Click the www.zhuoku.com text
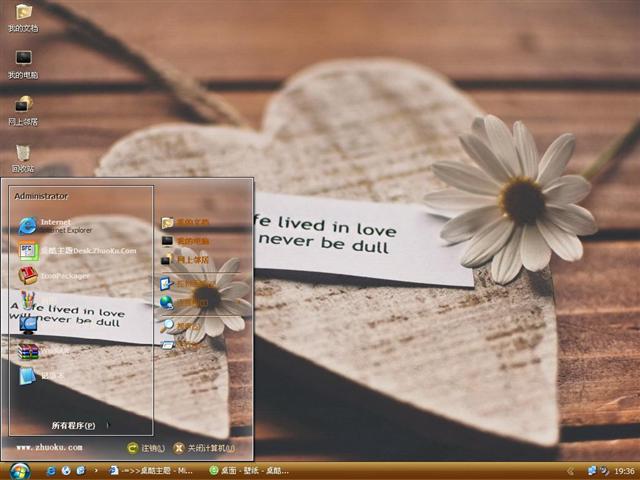Screen dimensions: 640x480 pyautogui.click(x=49, y=447)
